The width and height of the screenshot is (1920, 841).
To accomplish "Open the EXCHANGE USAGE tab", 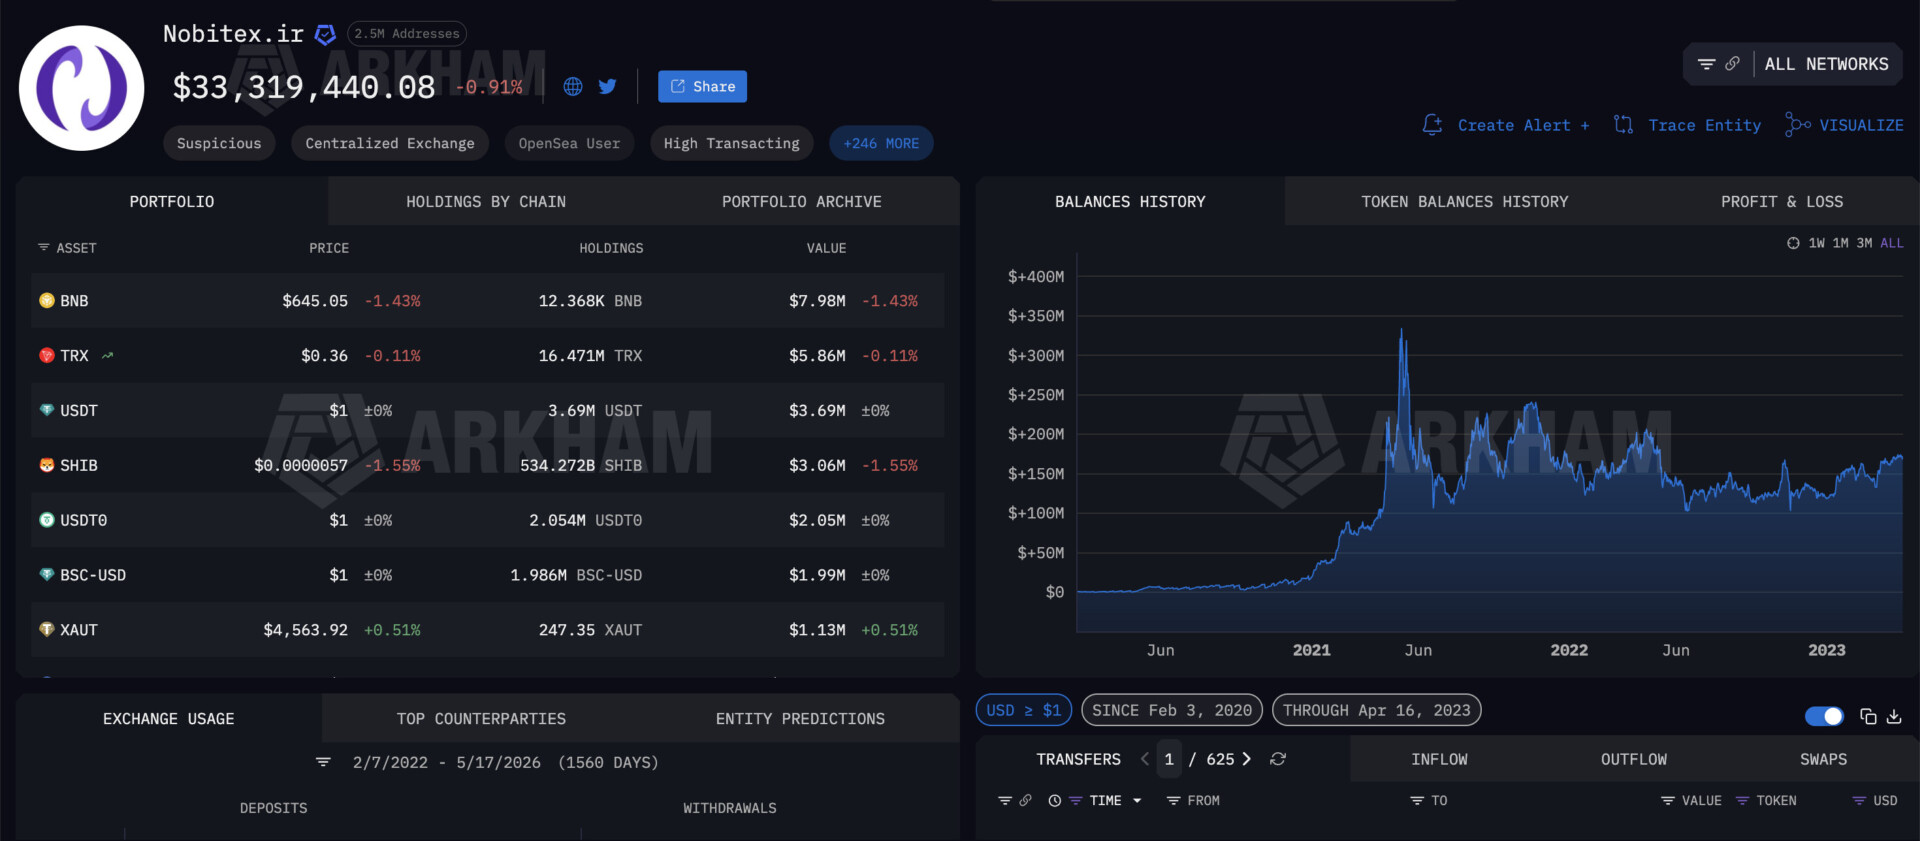I will (x=169, y=718).
